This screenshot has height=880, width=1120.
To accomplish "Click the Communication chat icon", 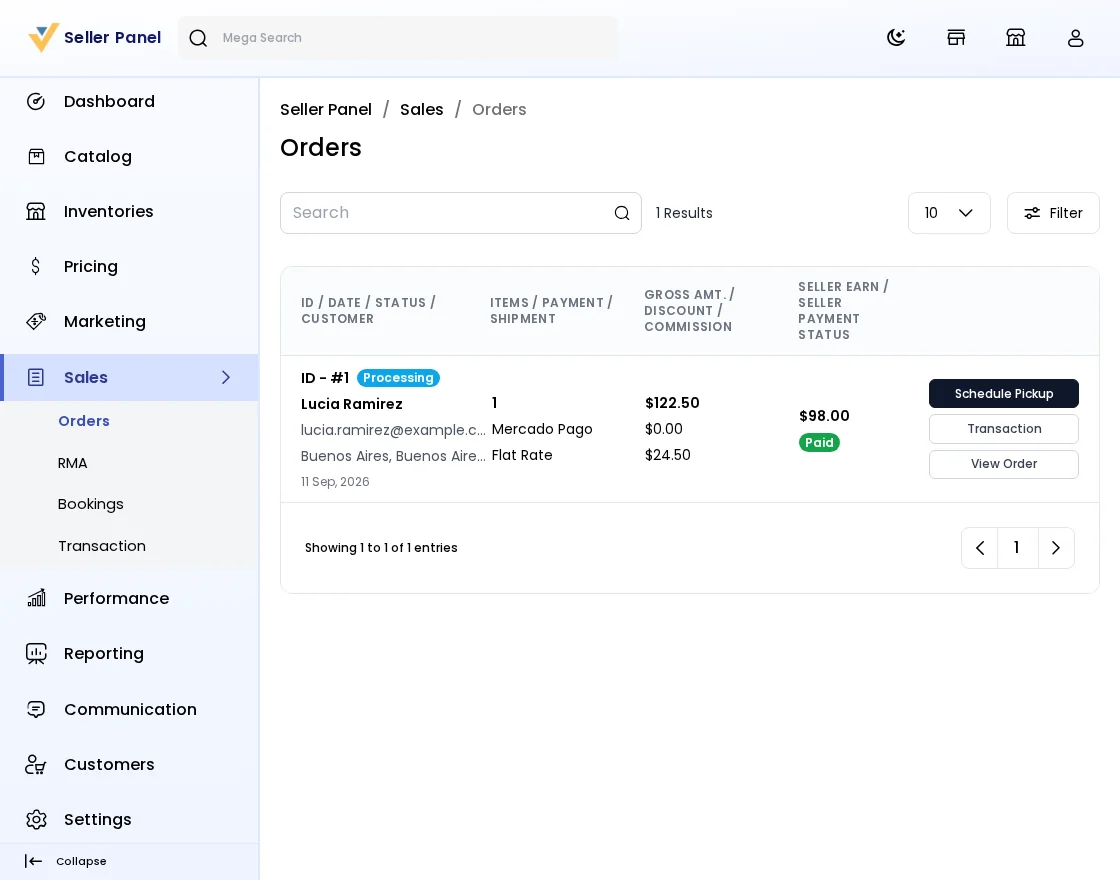I will point(36,709).
